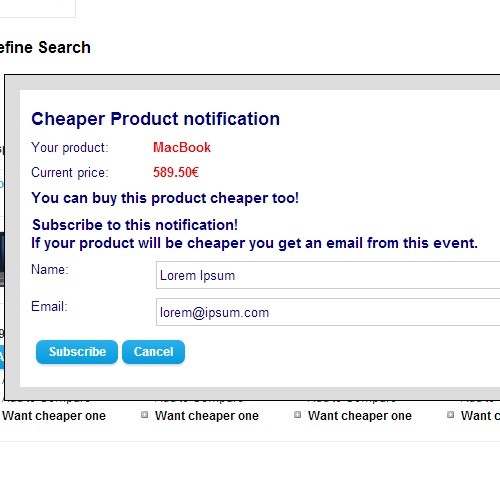Click the red MacBook product name
500x500 pixels.
click(x=182, y=147)
